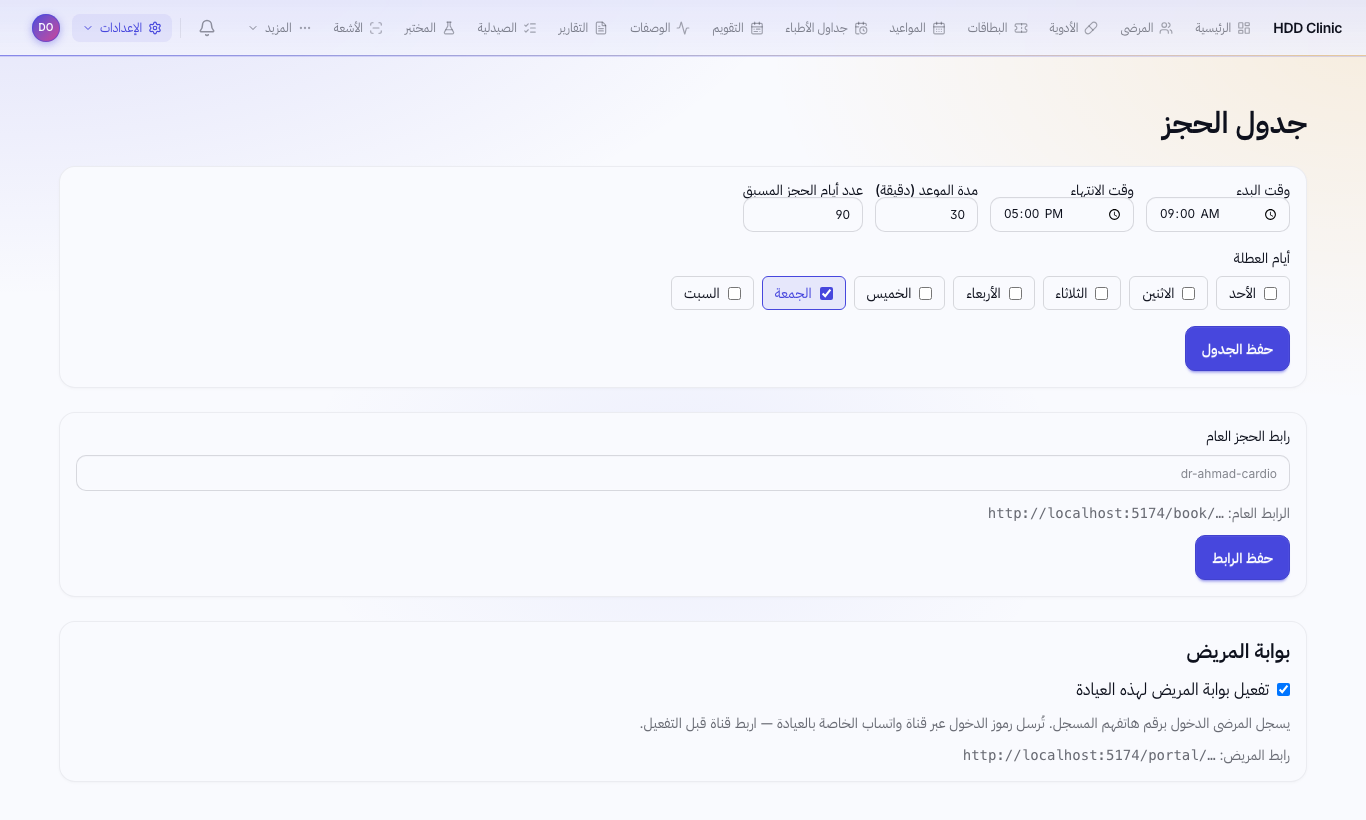Toggle the Saturday (السبت) holiday checkbox

pos(735,293)
